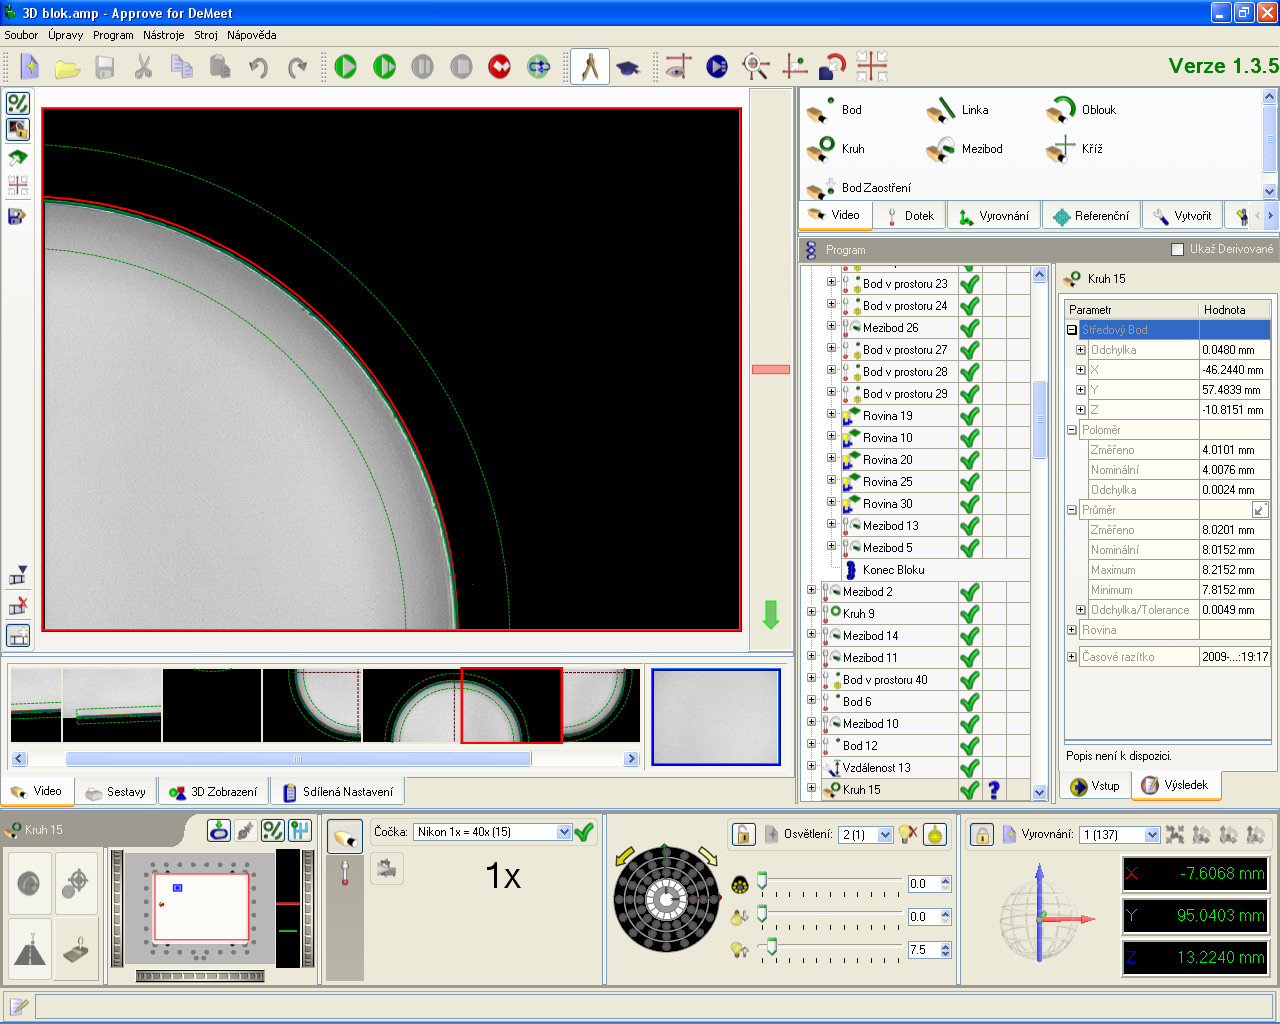Expand the Kruh 9 tree node

point(812,612)
